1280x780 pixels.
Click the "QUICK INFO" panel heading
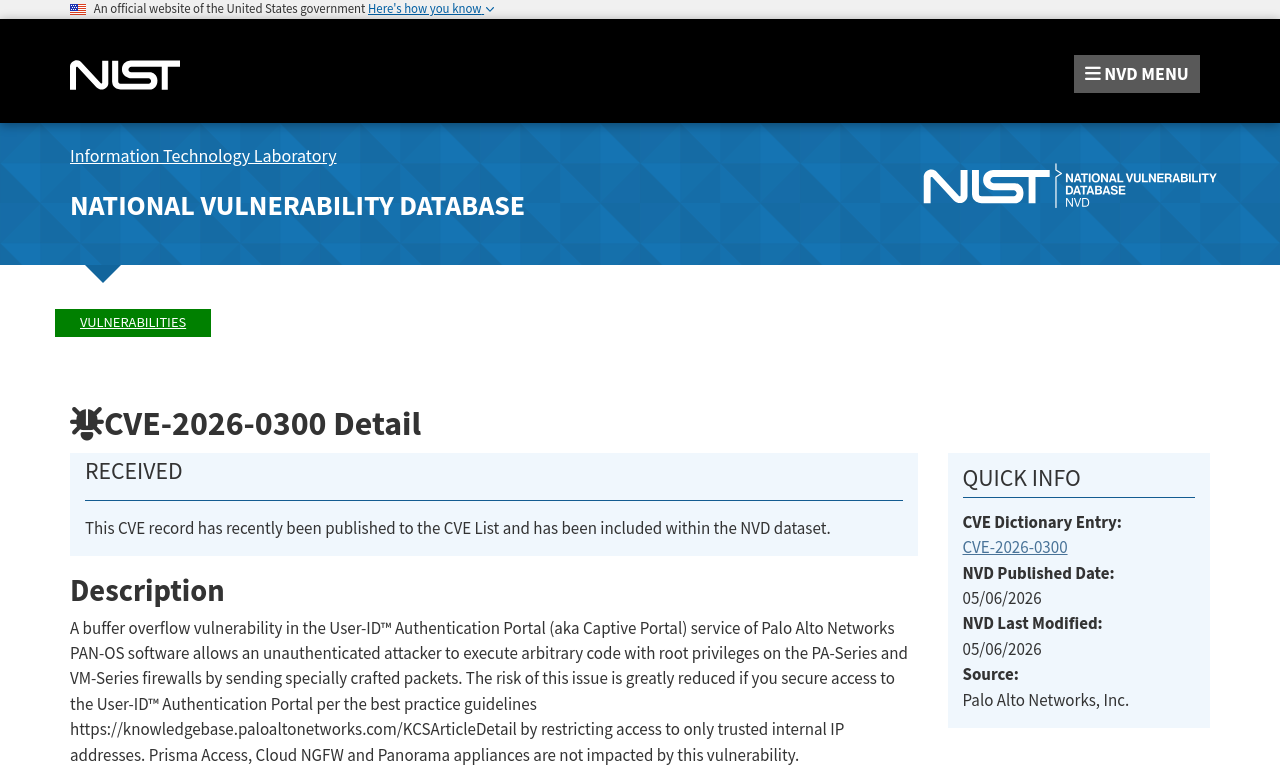(1021, 478)
